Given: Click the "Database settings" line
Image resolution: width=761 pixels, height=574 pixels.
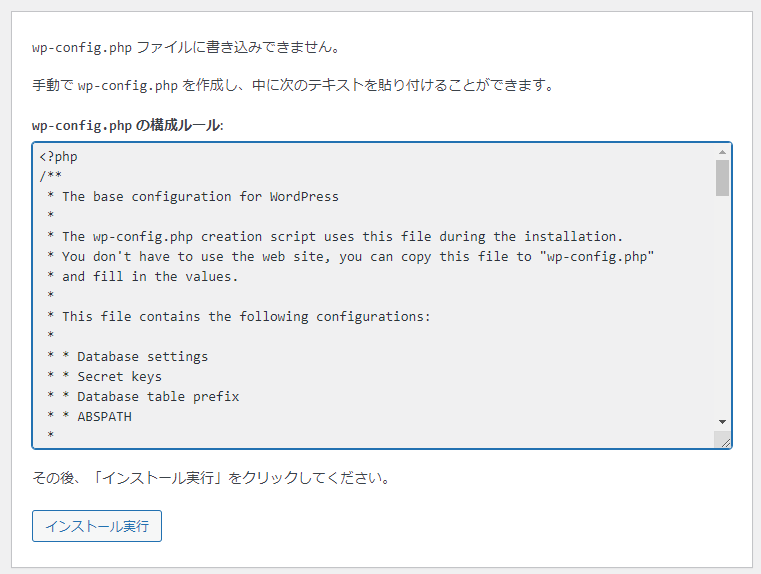Looking at the screenshot, I should 142,357.
